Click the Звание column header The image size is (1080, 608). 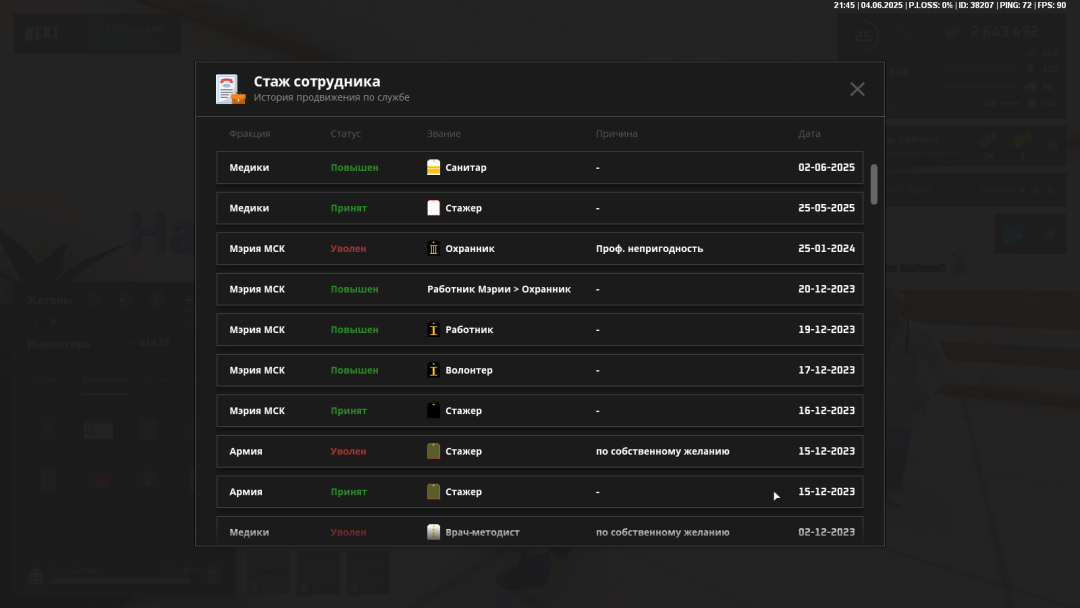click(444, 134)
